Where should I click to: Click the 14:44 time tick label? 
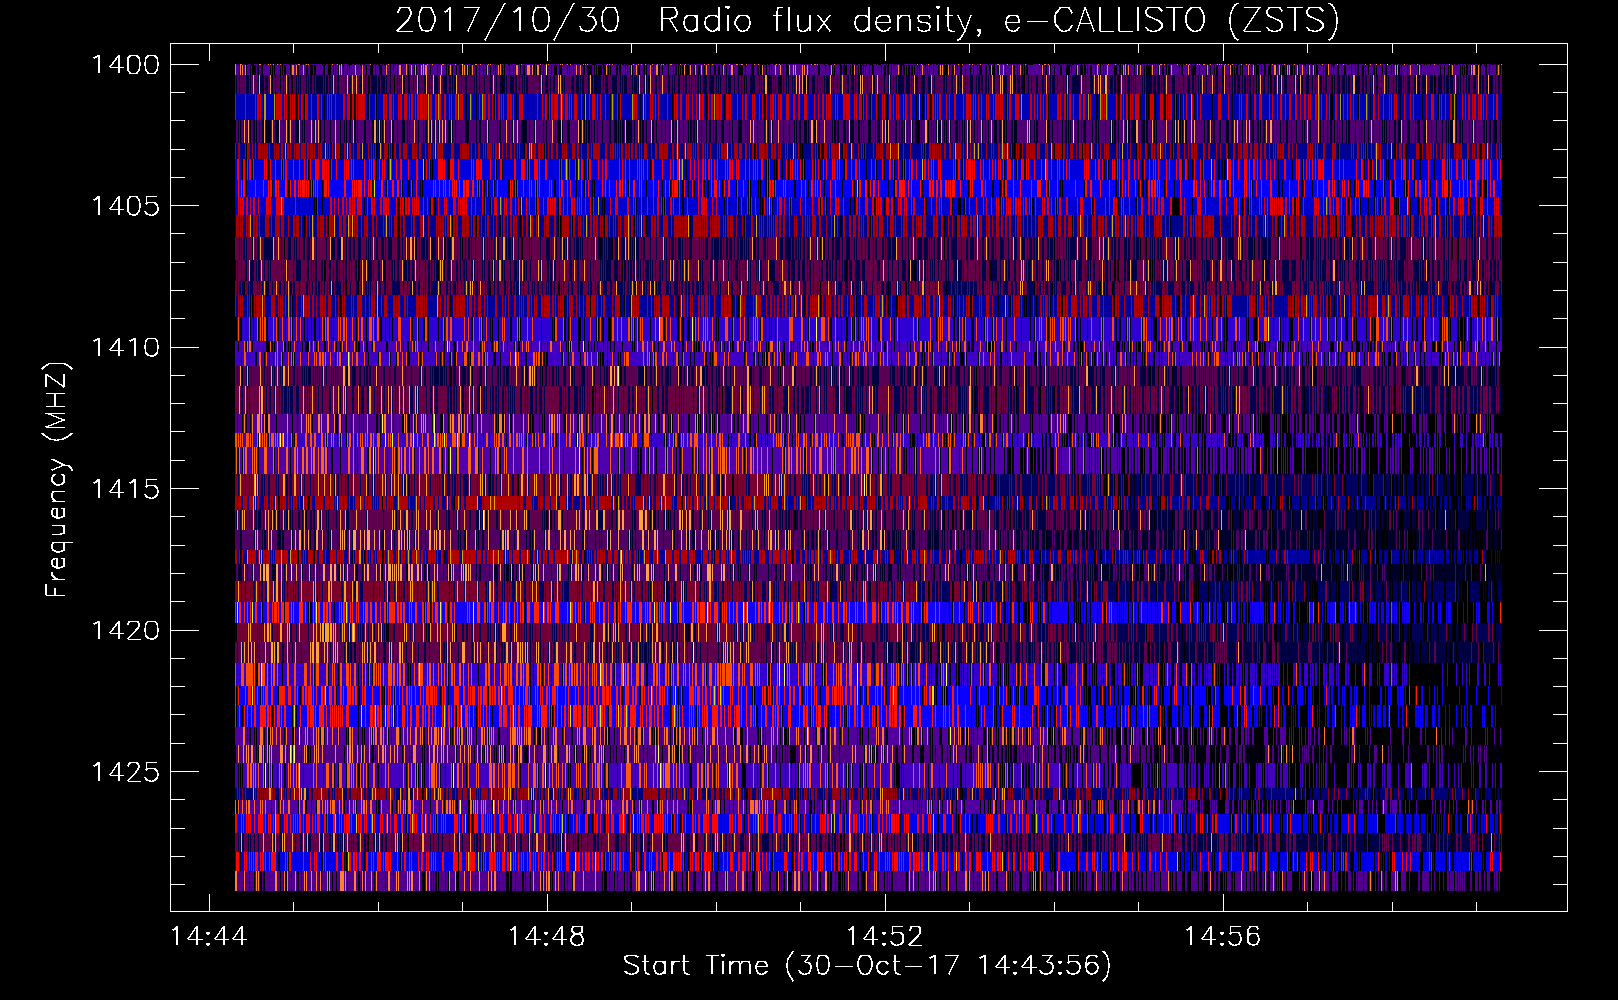coord(209,937)
